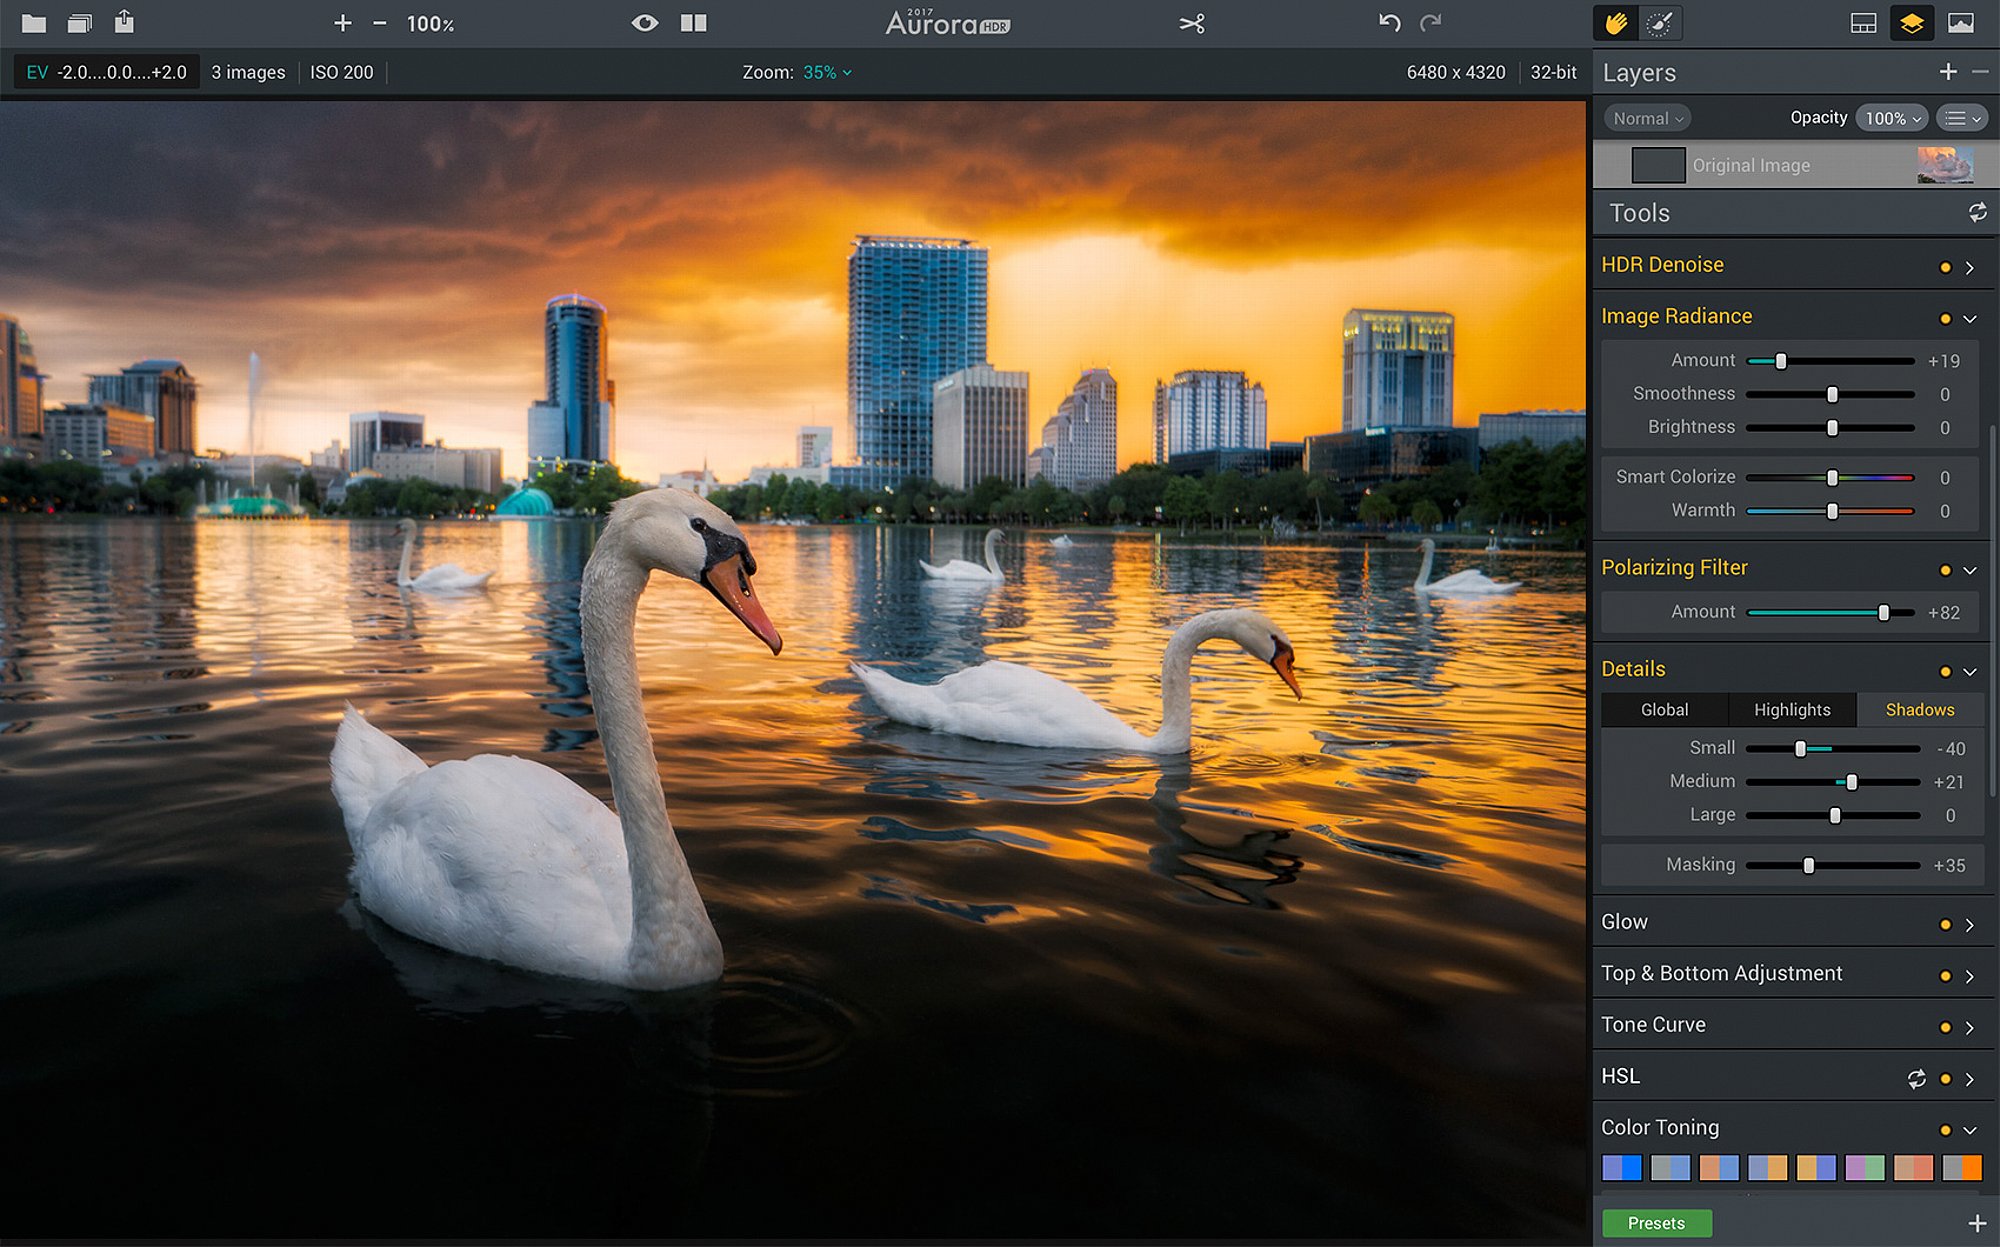This screenshot has height=1247, width=2000.
Task: Add a new layer with plus button
Action: point(1948,72)
